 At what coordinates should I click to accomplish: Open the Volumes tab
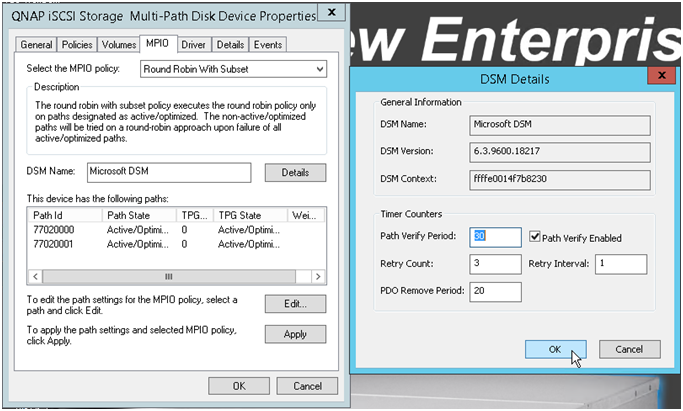point(118,45)
